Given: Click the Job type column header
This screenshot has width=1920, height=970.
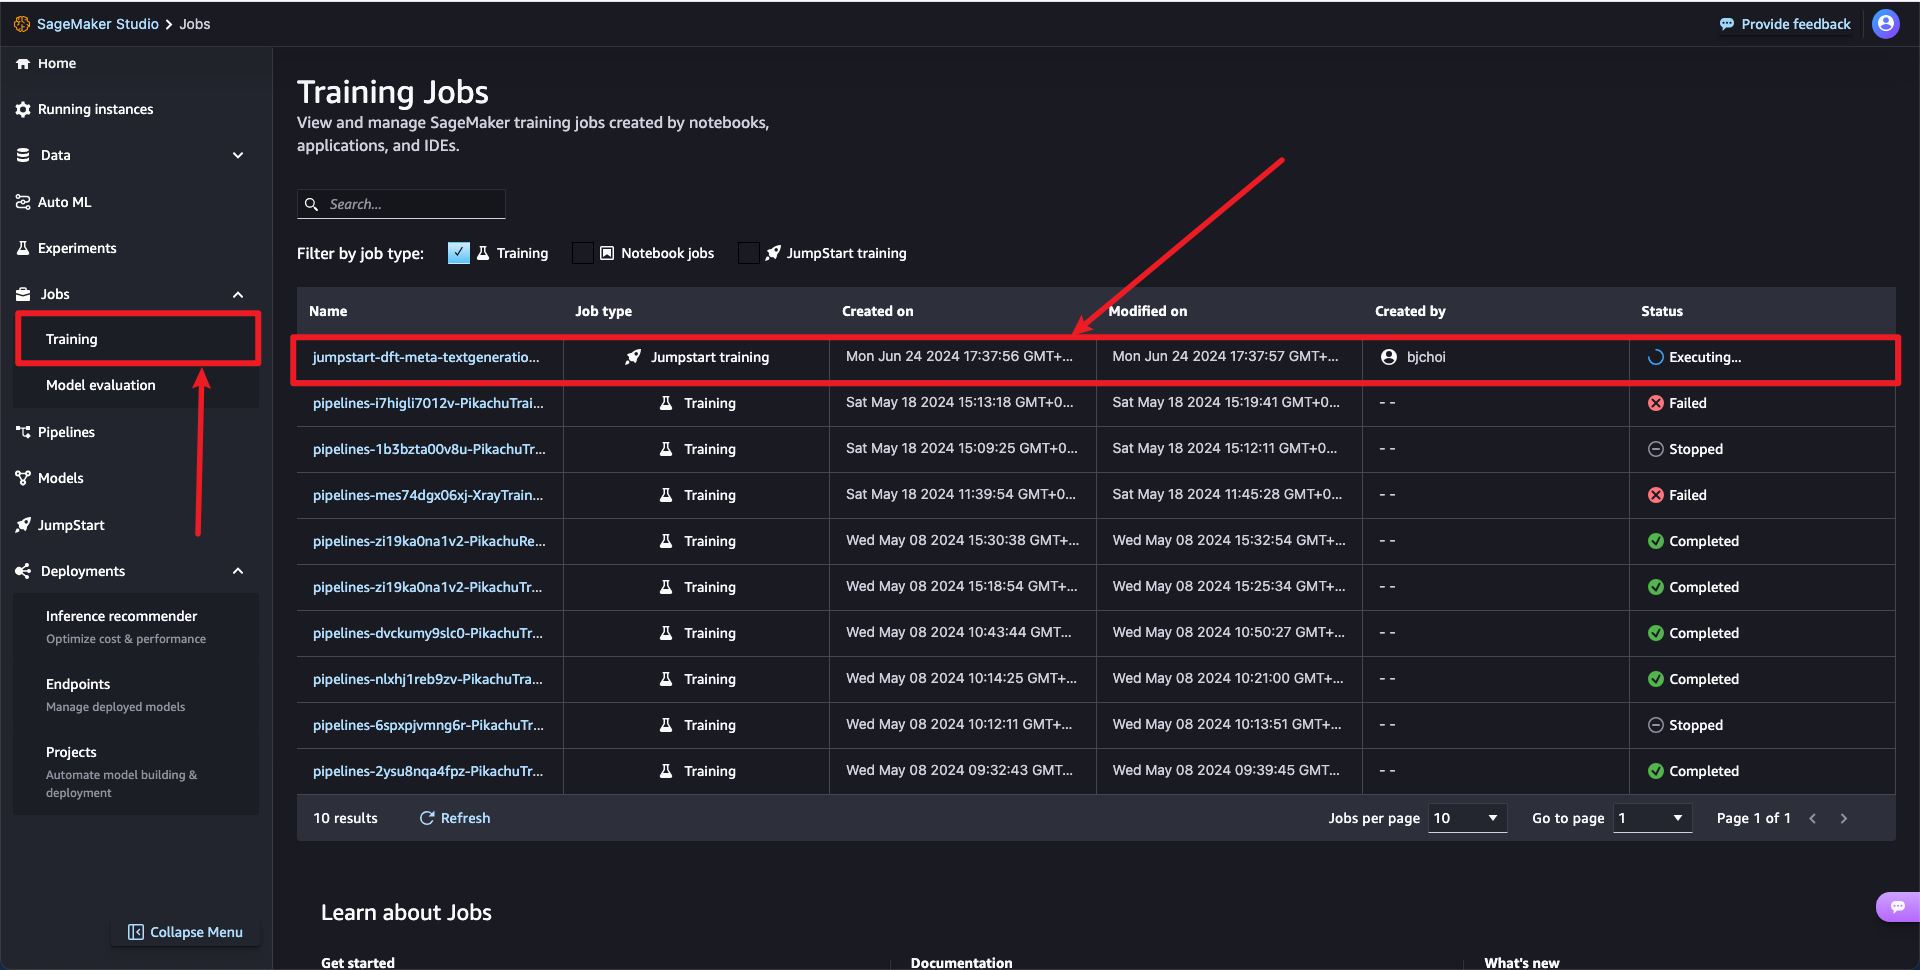Looking at the screenshot, I should pos(603,311).
